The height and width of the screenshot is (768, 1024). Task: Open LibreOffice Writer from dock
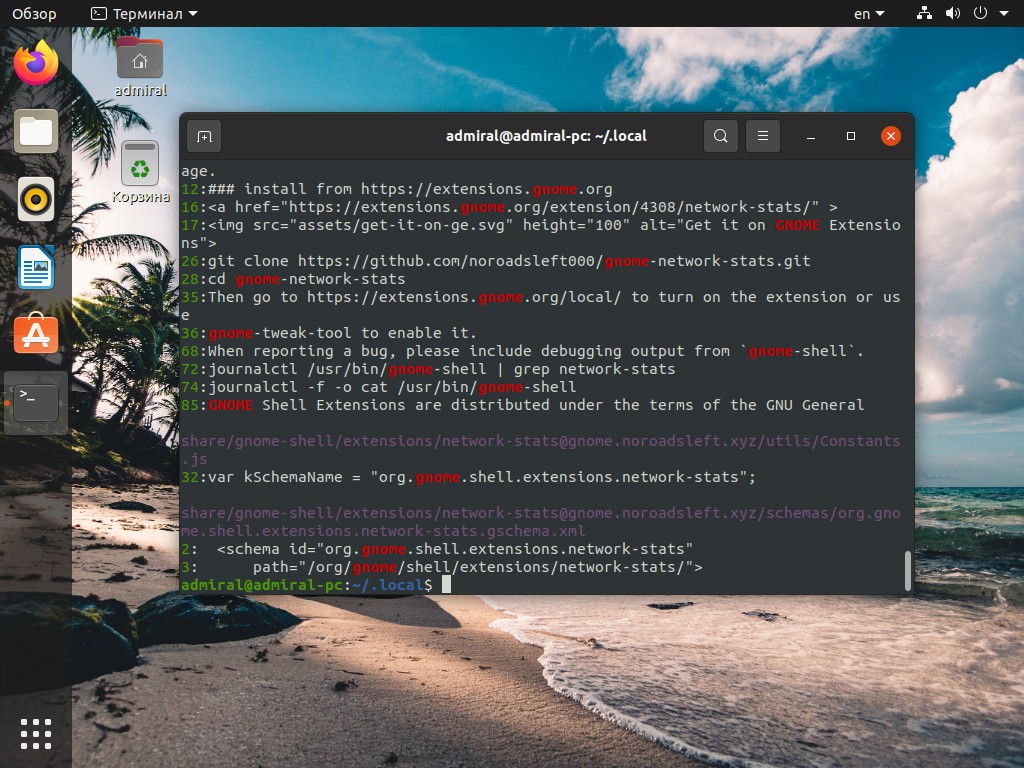pos(36,267)
